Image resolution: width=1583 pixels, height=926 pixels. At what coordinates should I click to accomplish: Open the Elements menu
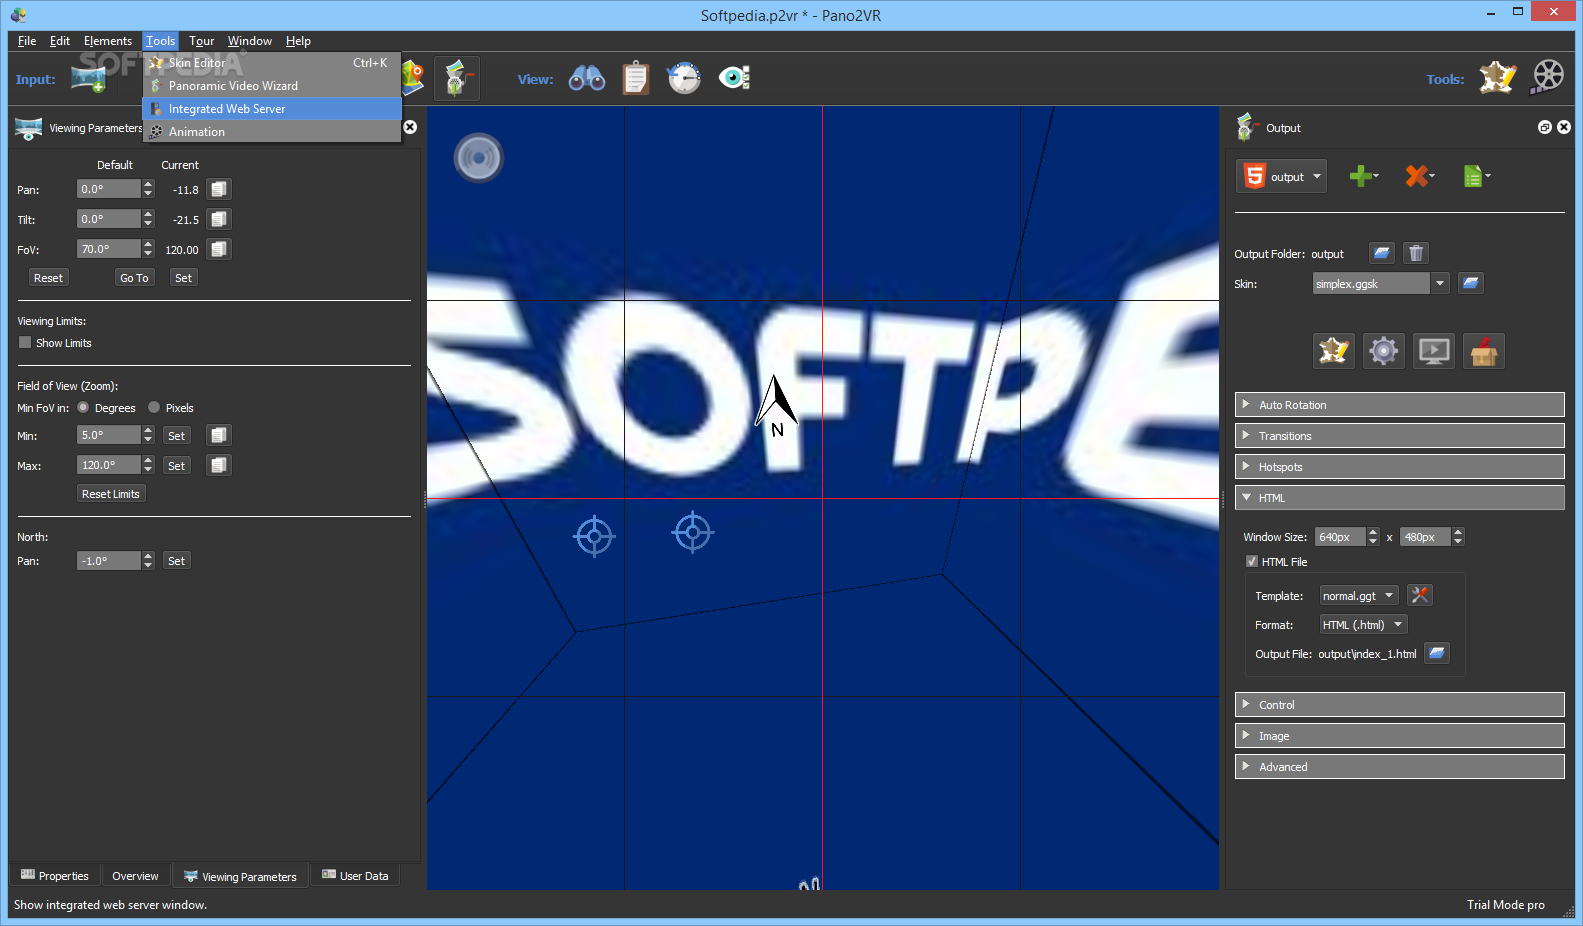coord(108,40)
